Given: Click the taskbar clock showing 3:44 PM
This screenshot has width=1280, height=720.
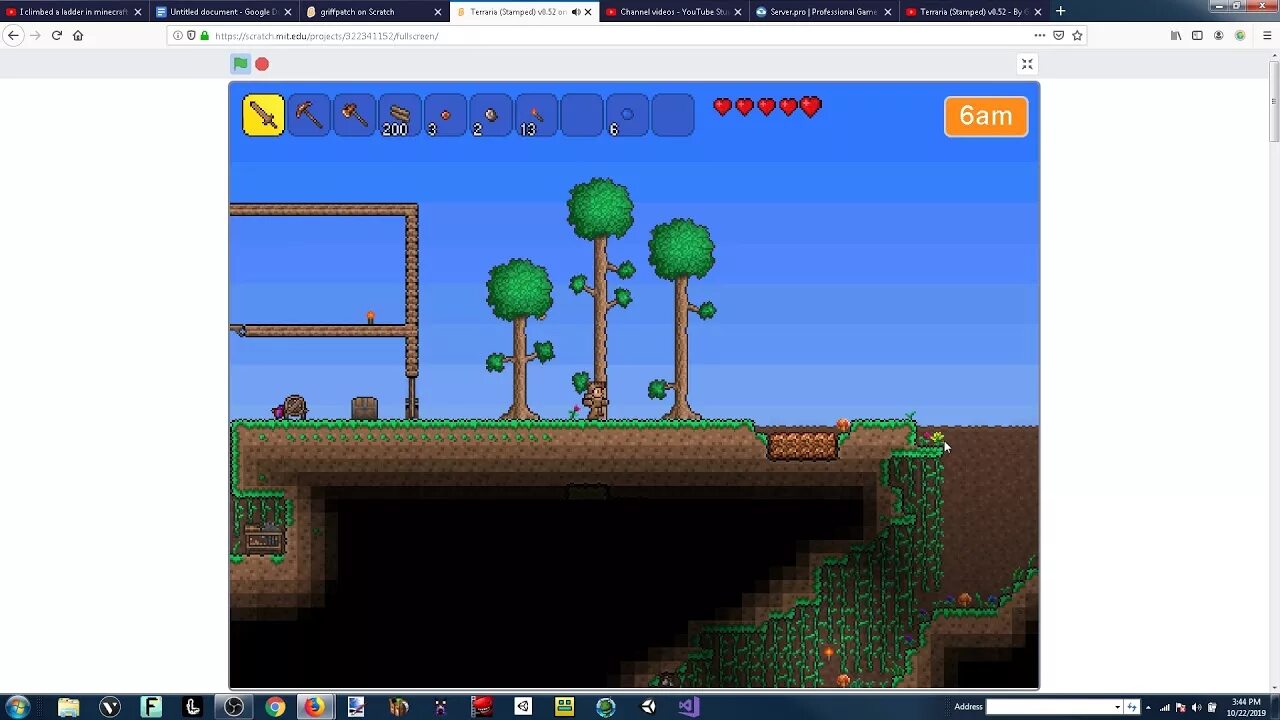Looking at the screenshot, I should pos(1245,707).
